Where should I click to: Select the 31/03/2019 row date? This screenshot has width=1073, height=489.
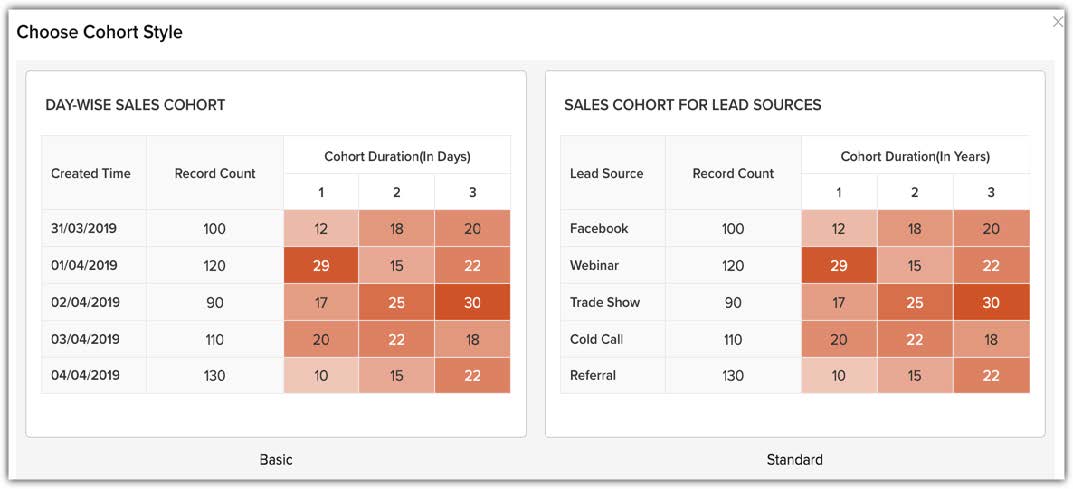(84, 228)
